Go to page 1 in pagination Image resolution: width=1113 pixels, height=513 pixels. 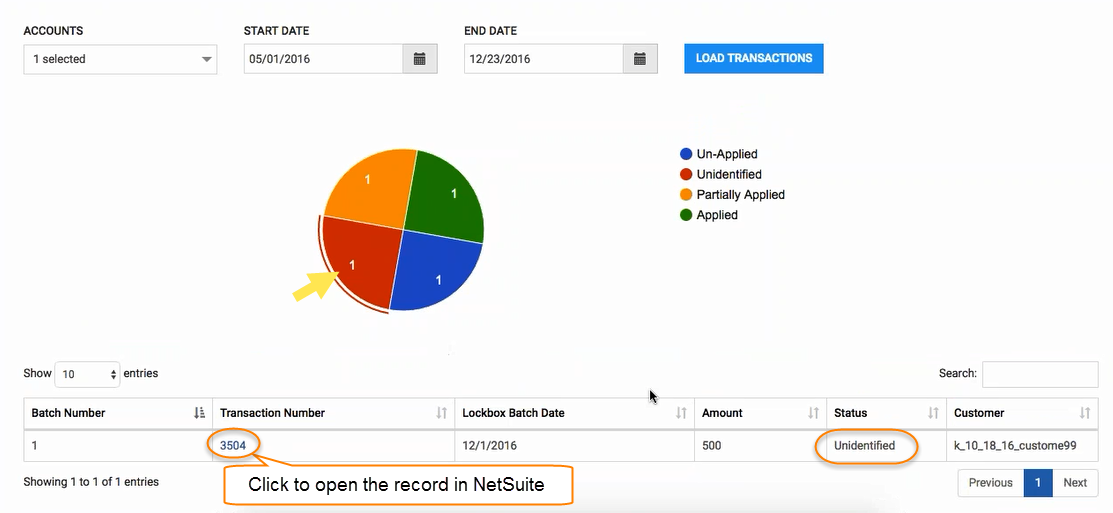pyautogui.click(x=1038, y=482)
